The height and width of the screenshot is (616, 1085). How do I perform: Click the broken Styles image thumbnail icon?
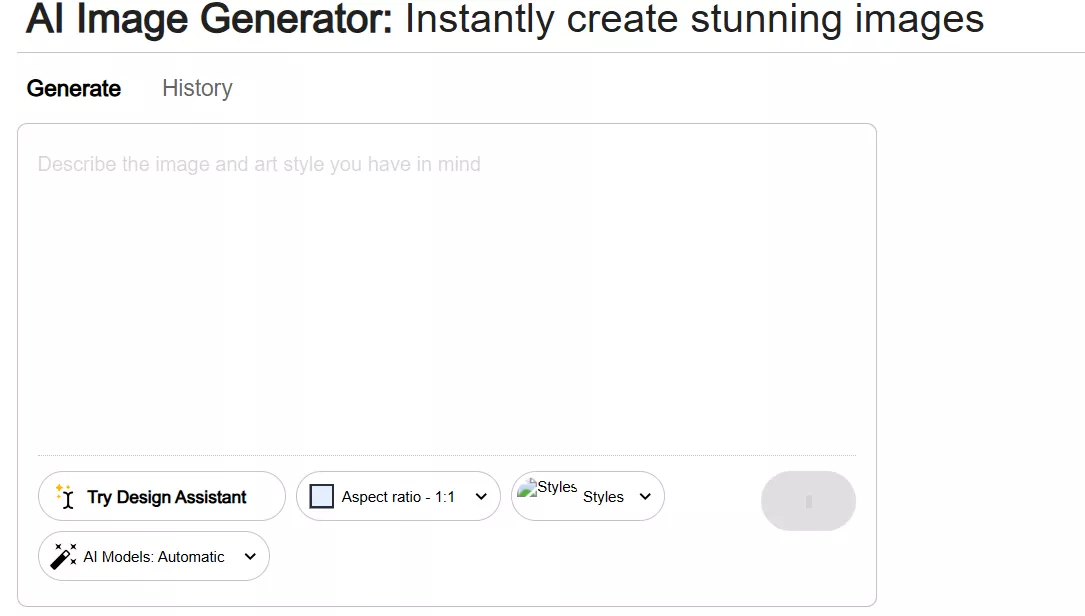coord(527,487)
